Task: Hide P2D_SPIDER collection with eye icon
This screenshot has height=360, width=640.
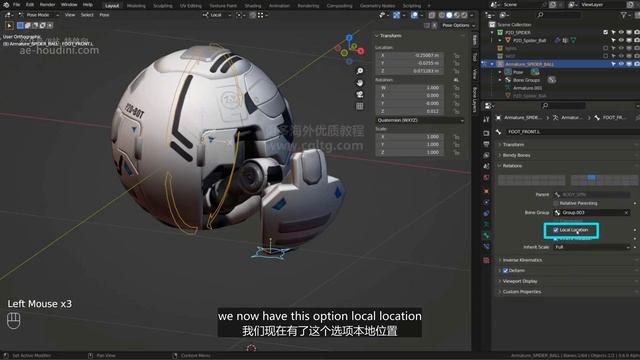Action: (x=621, y=32)
